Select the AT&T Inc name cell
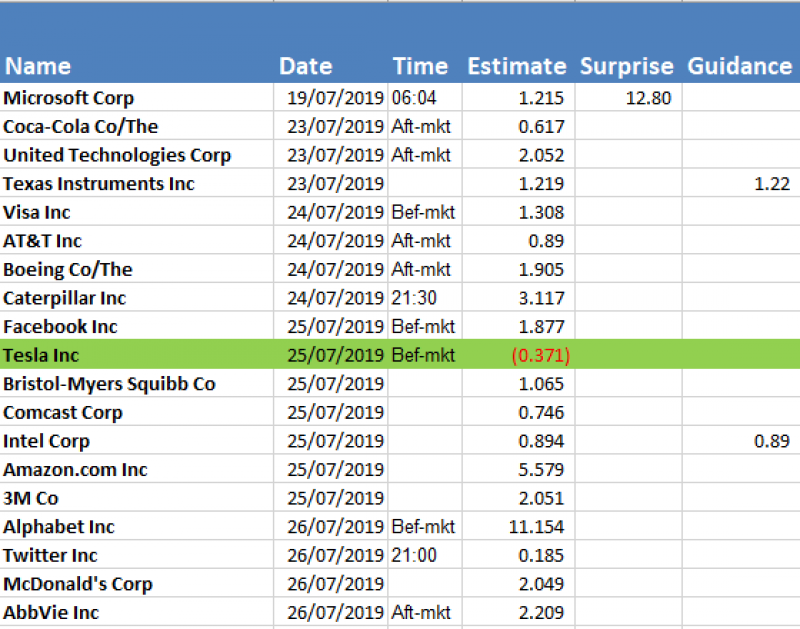The width and height of the screenshot is (800, 629). coord(136,240)
